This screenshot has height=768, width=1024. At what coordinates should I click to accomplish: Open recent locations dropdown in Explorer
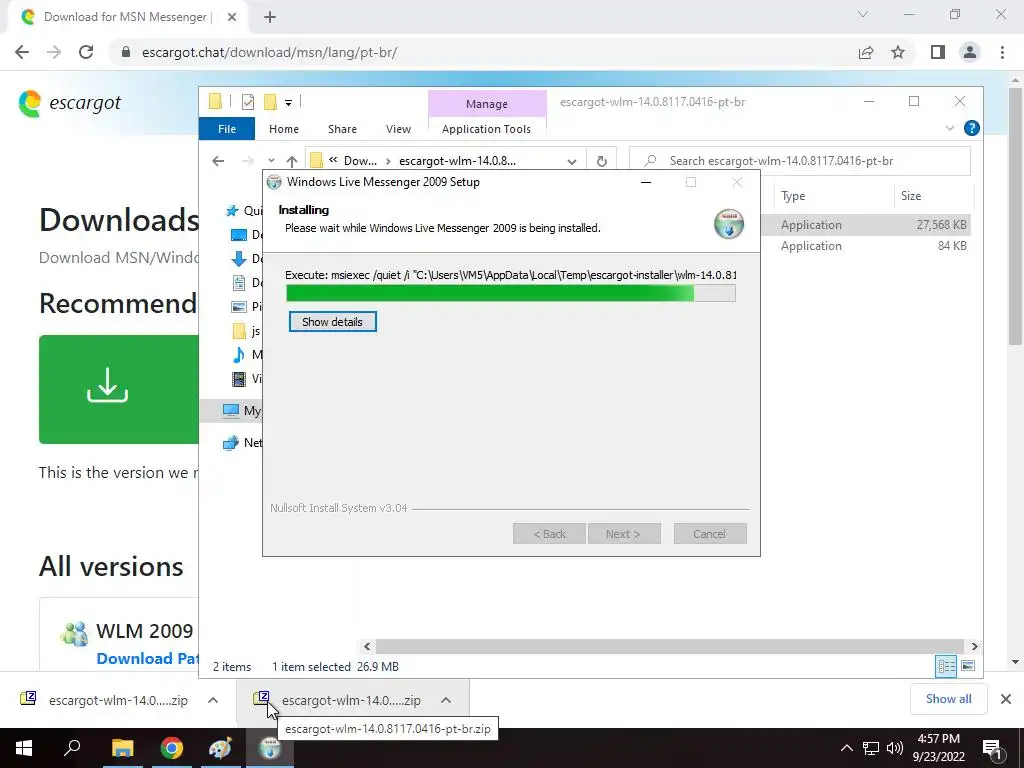coord(271,161)
